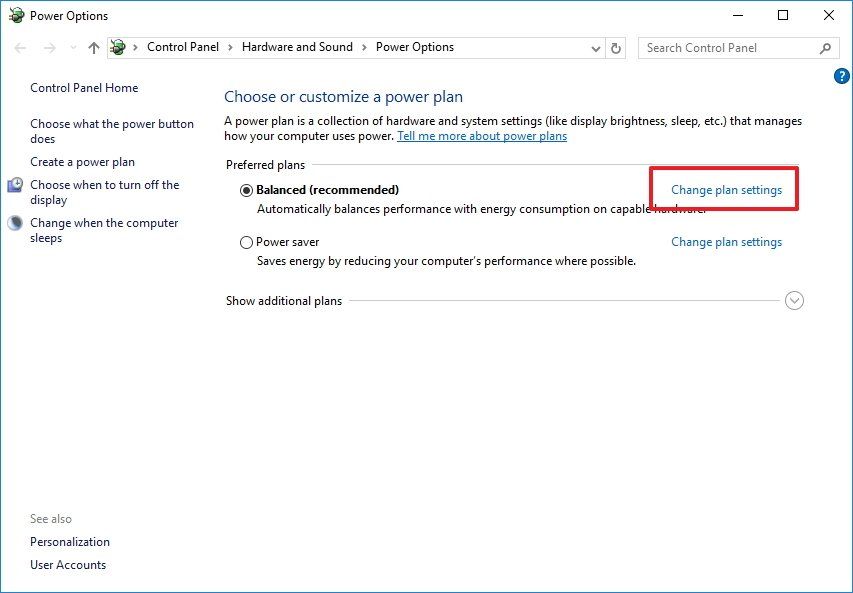Go up one folder level
853x593 pixels.
point(93,47)
